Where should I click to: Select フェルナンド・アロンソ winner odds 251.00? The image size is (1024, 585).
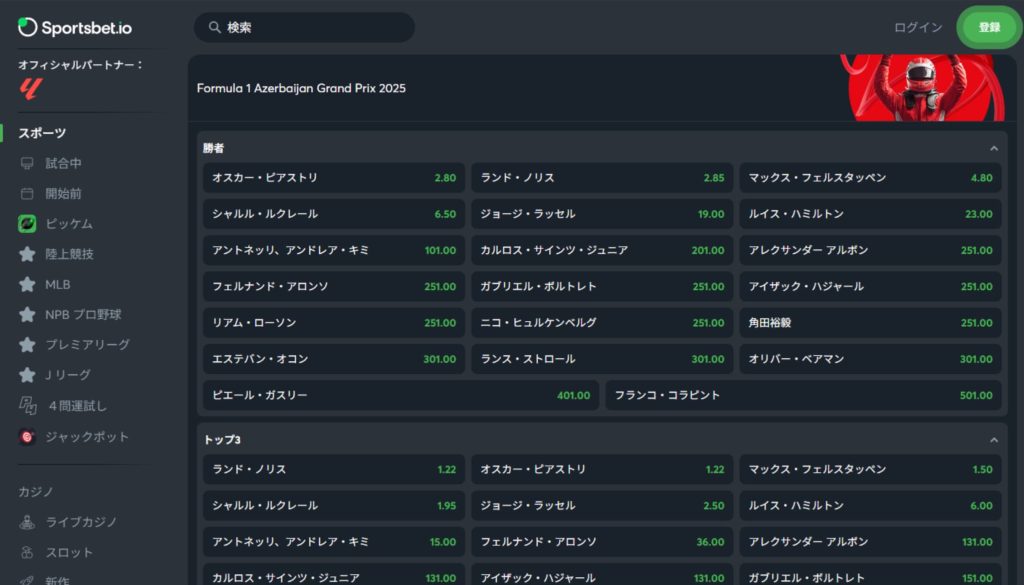[334, 287]
